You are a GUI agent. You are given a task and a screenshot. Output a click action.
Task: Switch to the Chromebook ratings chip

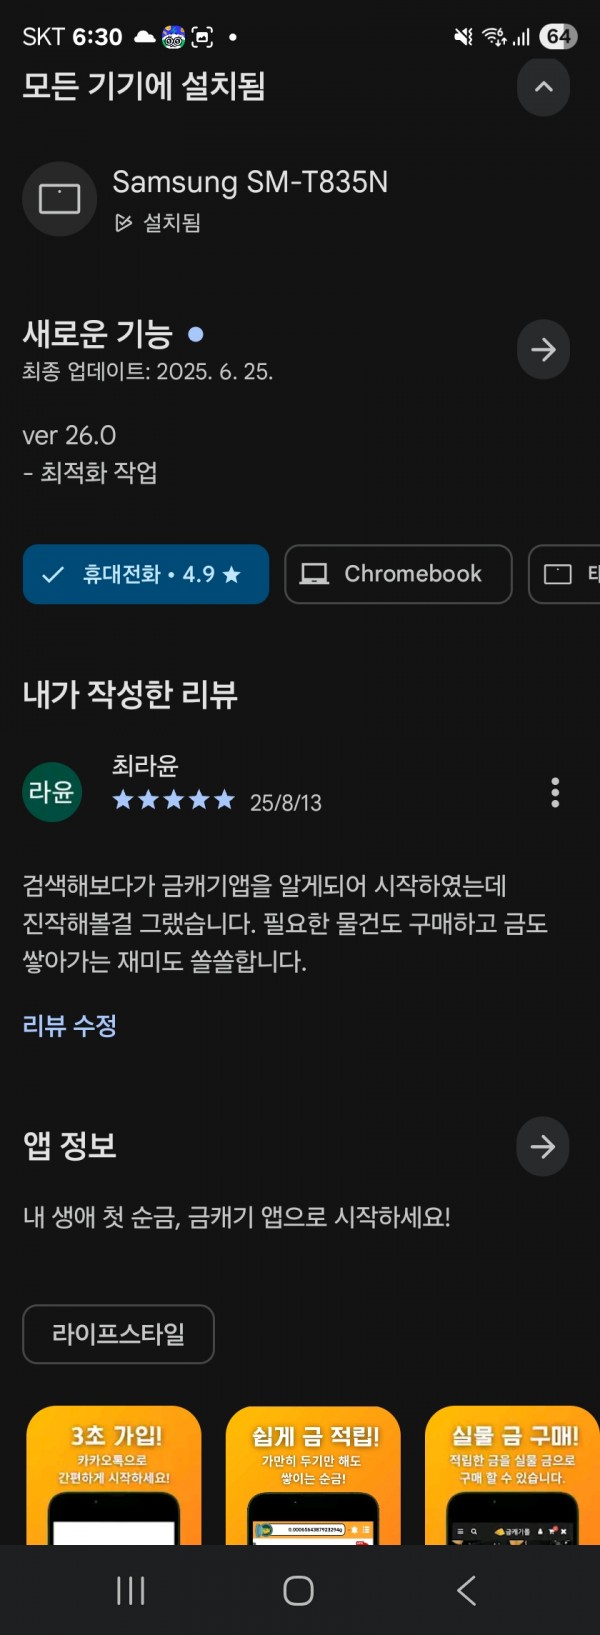pos(398,574)
